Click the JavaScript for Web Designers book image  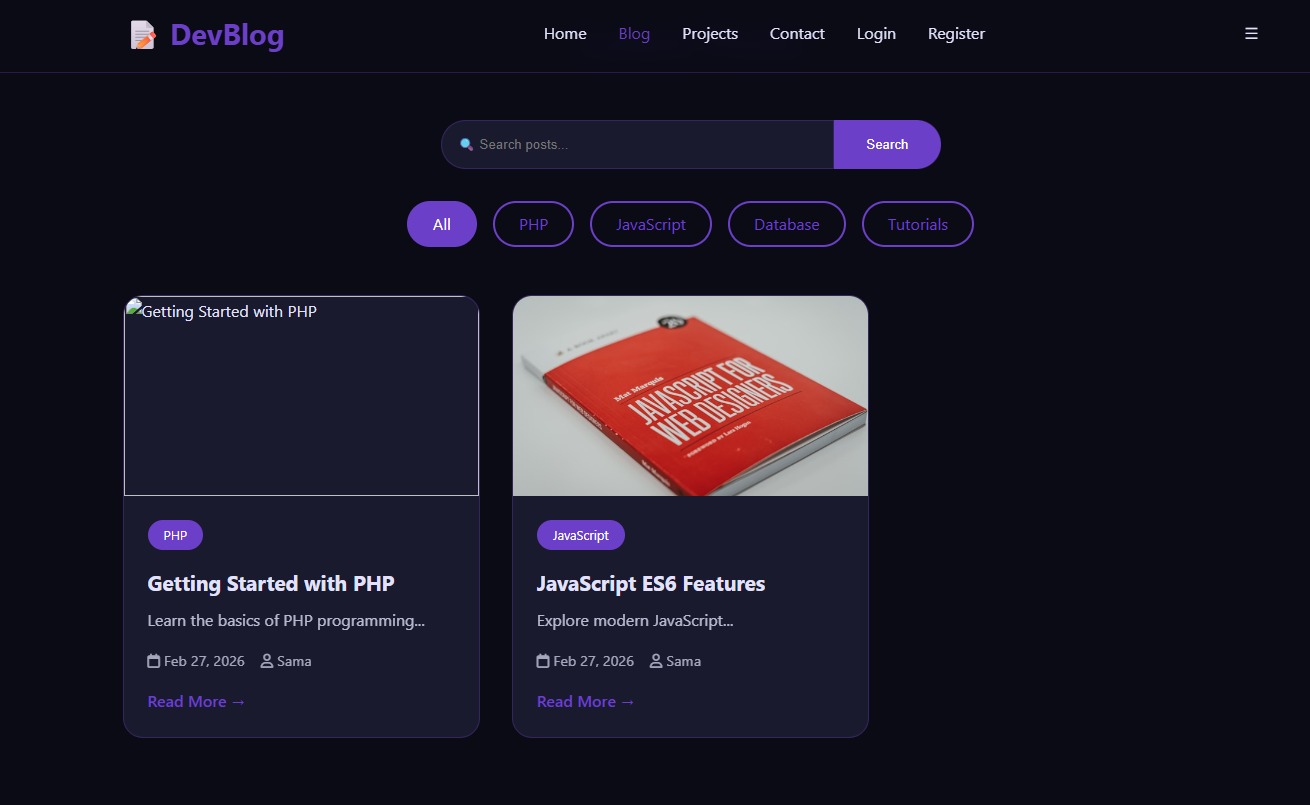[x=689, y=395]
